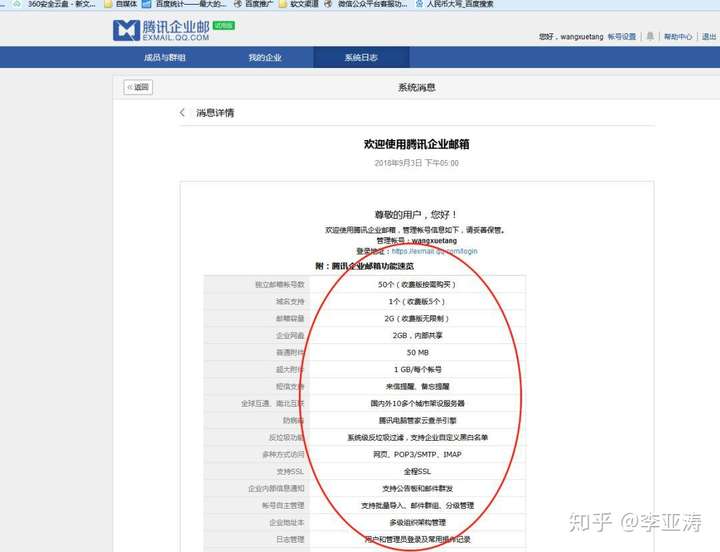Viewport: 720px width, 552px height.
Task: Click the 网页、POP3/SMTP、IMAP cell
Action: tap(417, 455)
